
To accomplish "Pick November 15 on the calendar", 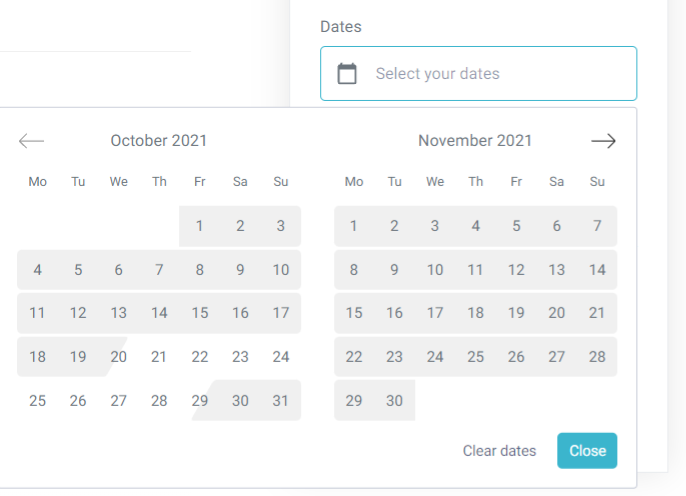I will click(x=354, y=313).
